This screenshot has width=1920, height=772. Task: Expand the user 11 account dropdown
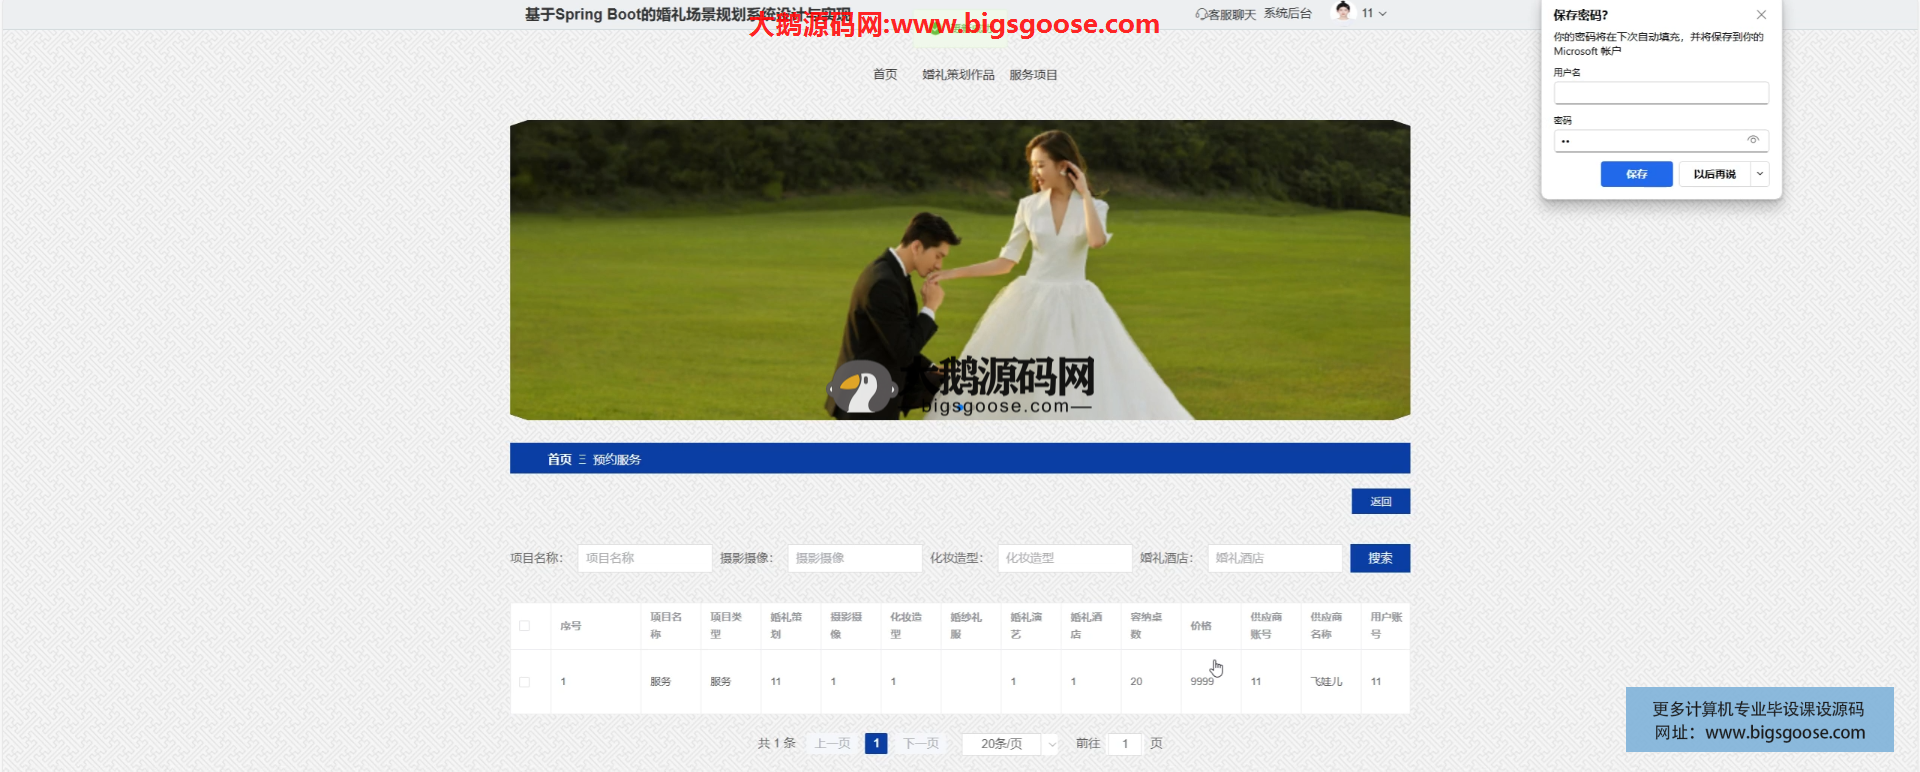(x=1383, y=14)
